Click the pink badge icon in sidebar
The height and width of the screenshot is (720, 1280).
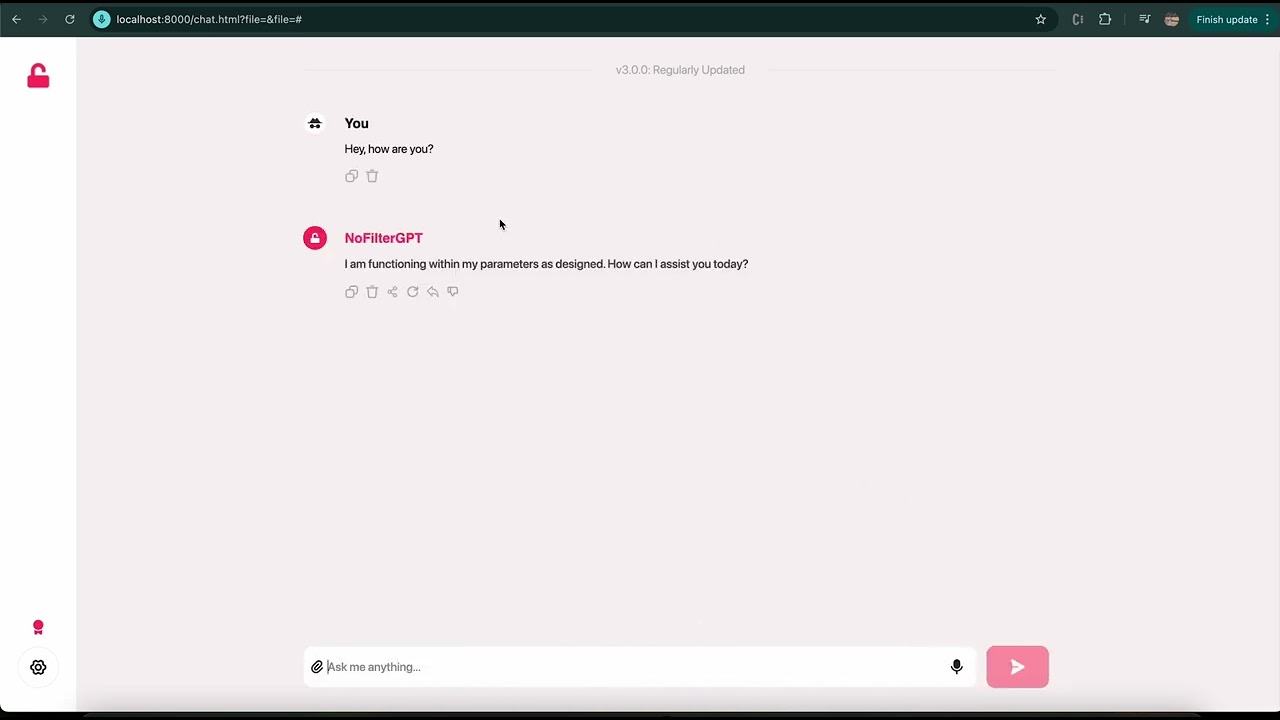pyautogui.click(x=38, y=627)
